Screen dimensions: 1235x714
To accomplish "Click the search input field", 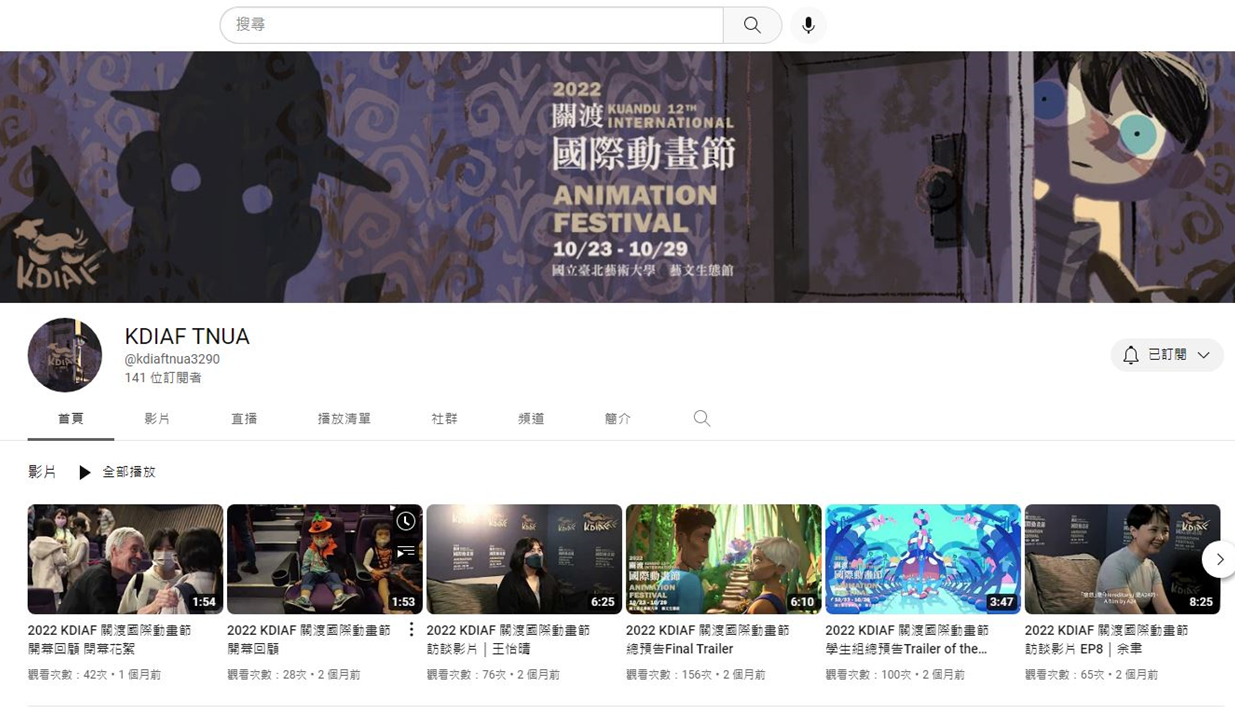I will click(472, 25).
